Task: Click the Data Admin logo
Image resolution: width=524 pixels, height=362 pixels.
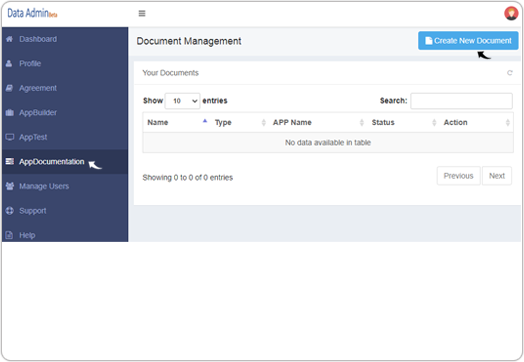Action: (32, 13)
